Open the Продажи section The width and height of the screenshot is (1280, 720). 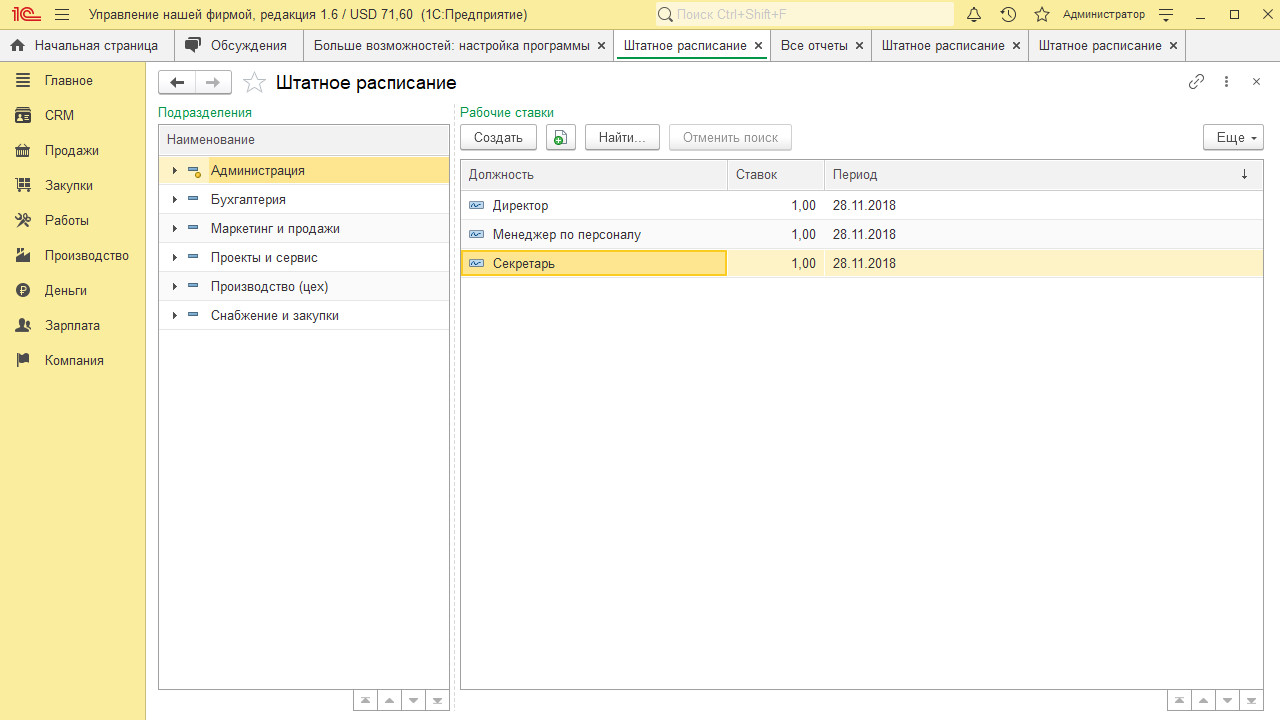(x=72, y=151)
